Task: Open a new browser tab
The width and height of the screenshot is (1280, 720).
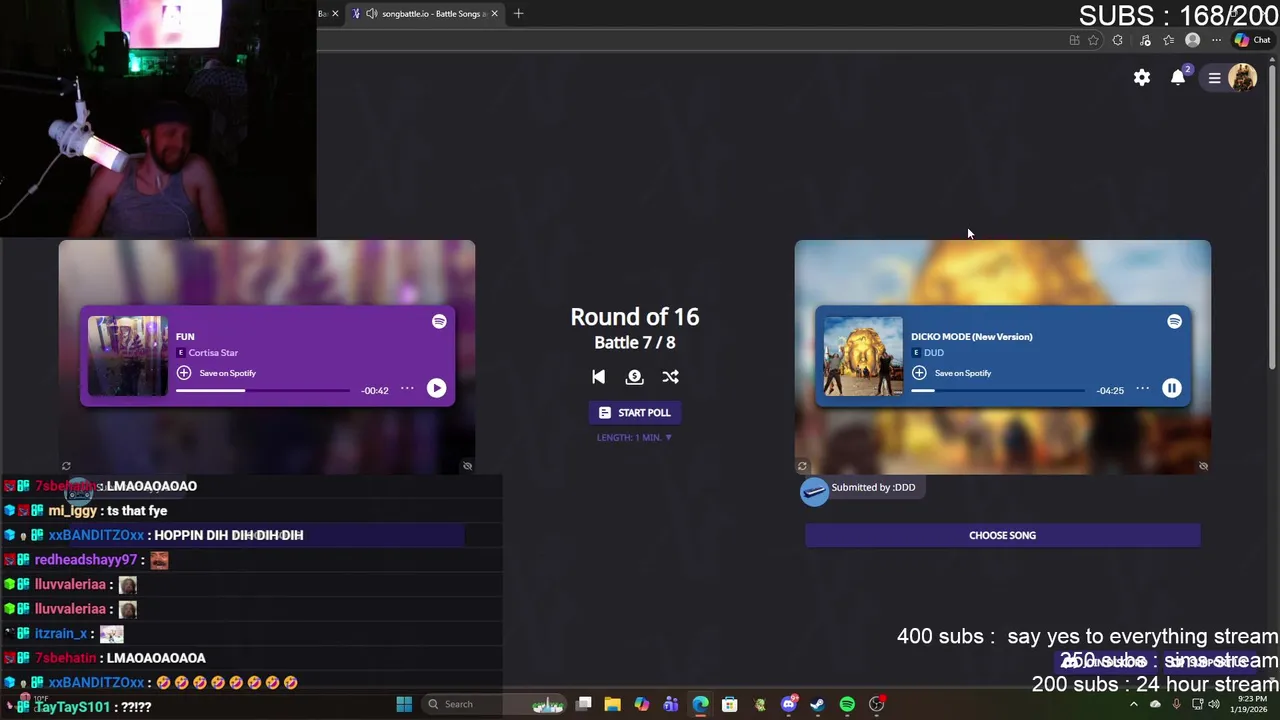Action: 518,14
